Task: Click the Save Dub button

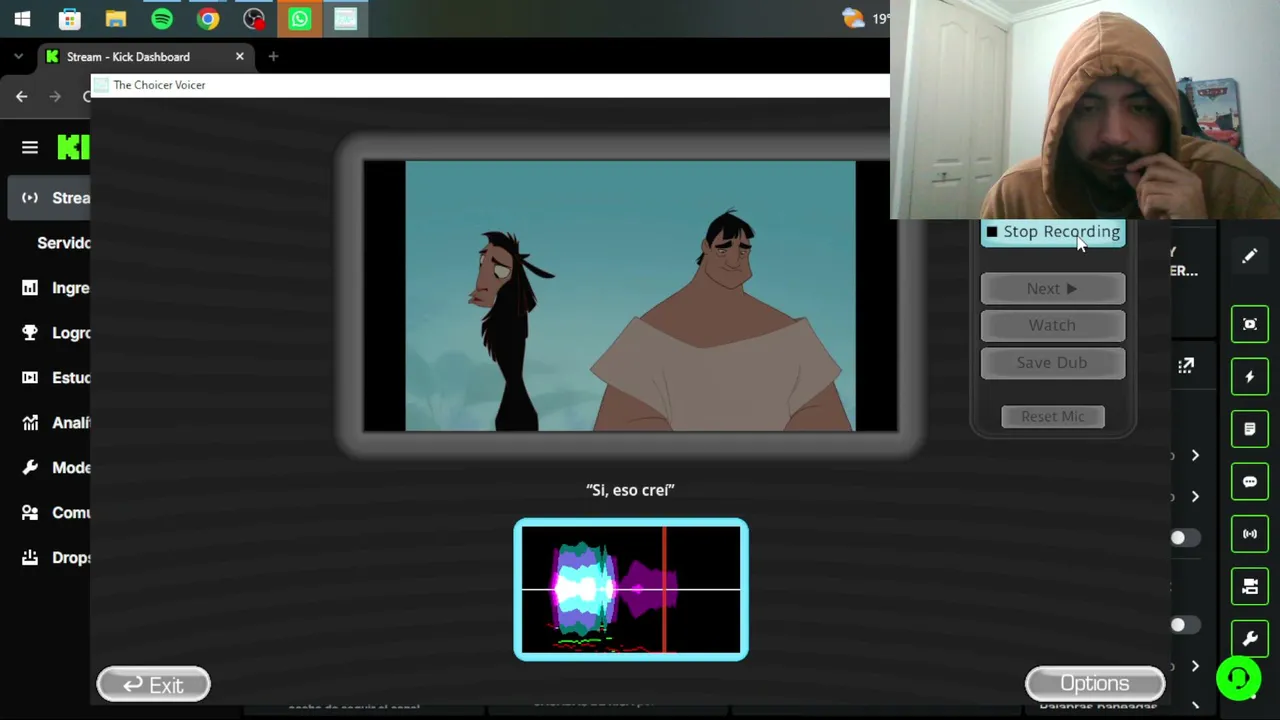Action: click(1052, 363)
